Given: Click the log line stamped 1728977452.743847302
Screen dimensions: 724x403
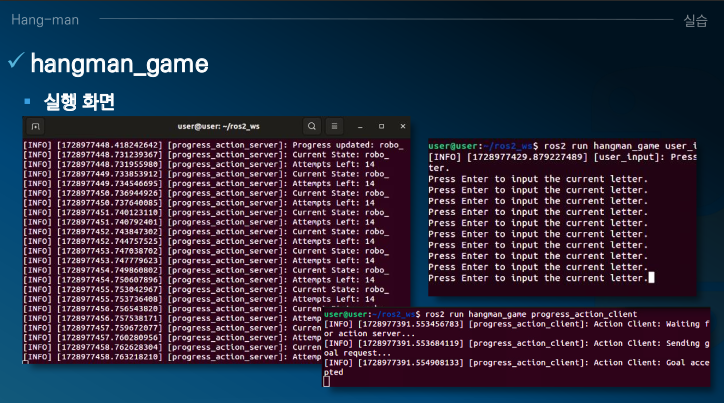Looking at the screenshot, I should [x=206, y=232].
